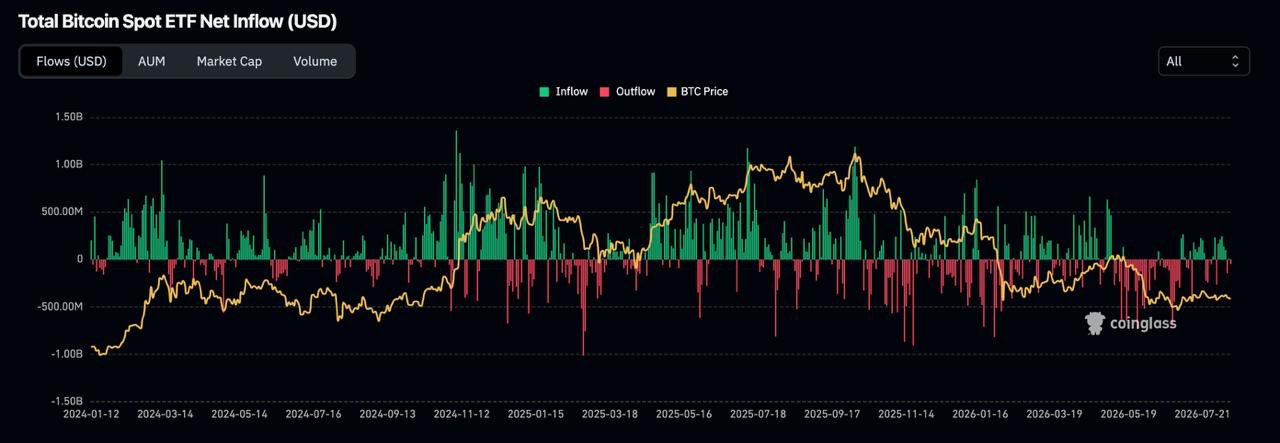Click the 2026-05-19 date label
1280x443 pixels.
(1127, 413)
